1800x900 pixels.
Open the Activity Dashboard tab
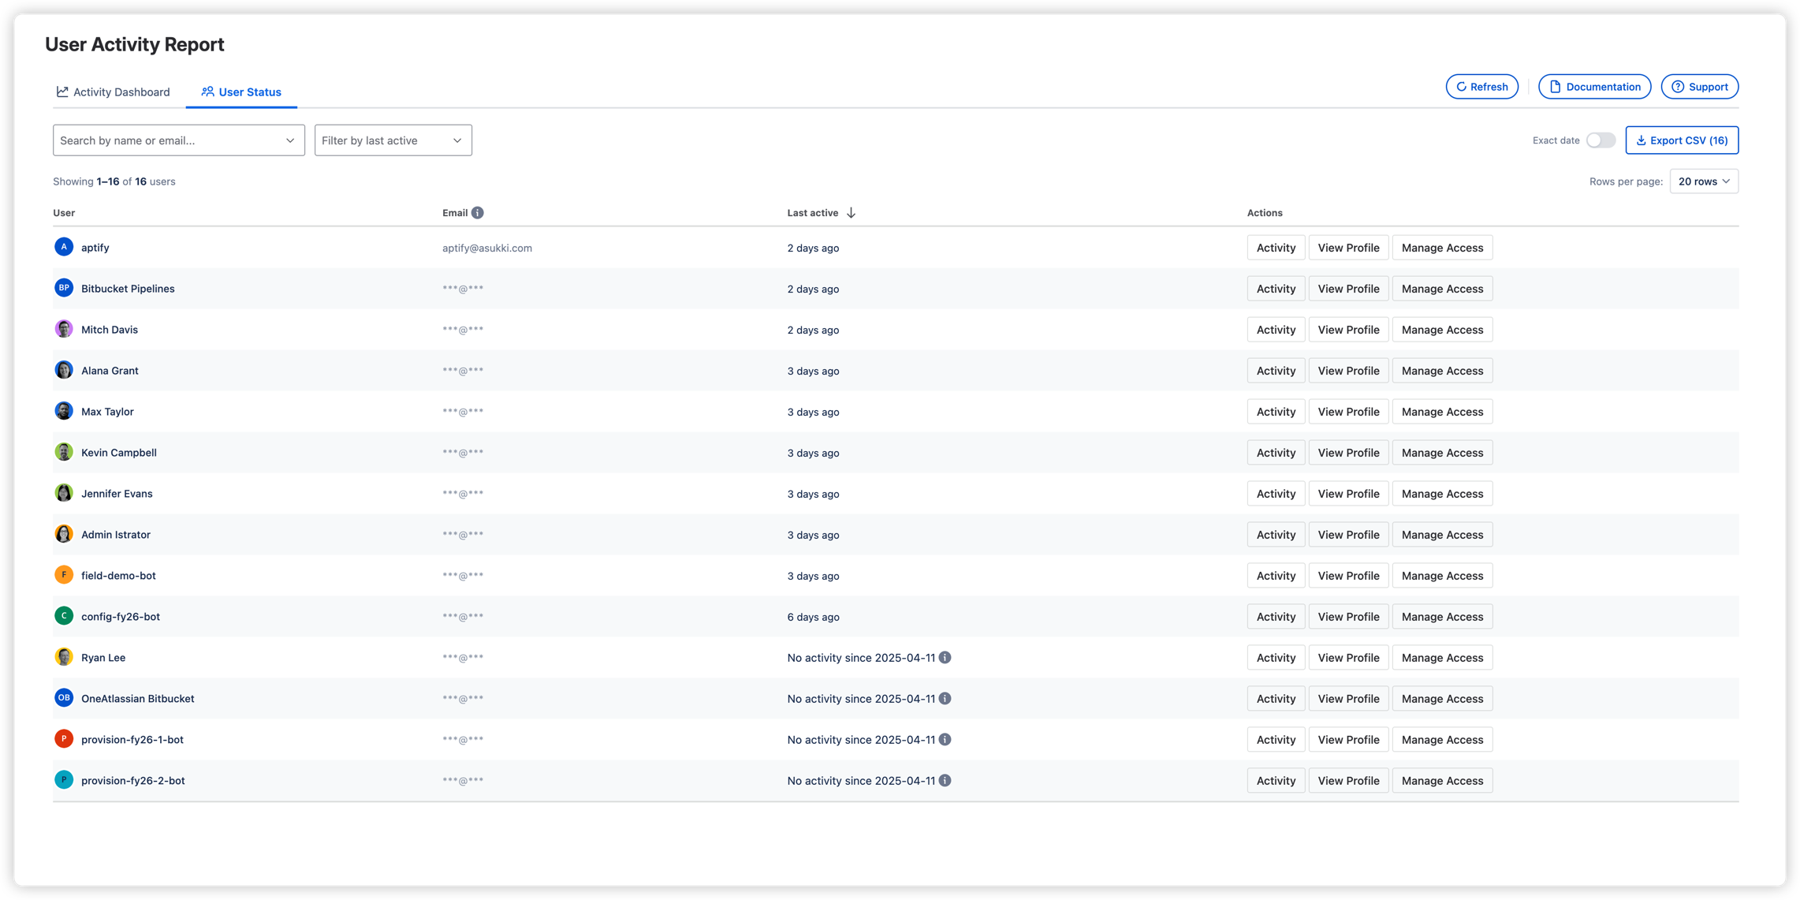pyautogui.click(x=112, y=91)
